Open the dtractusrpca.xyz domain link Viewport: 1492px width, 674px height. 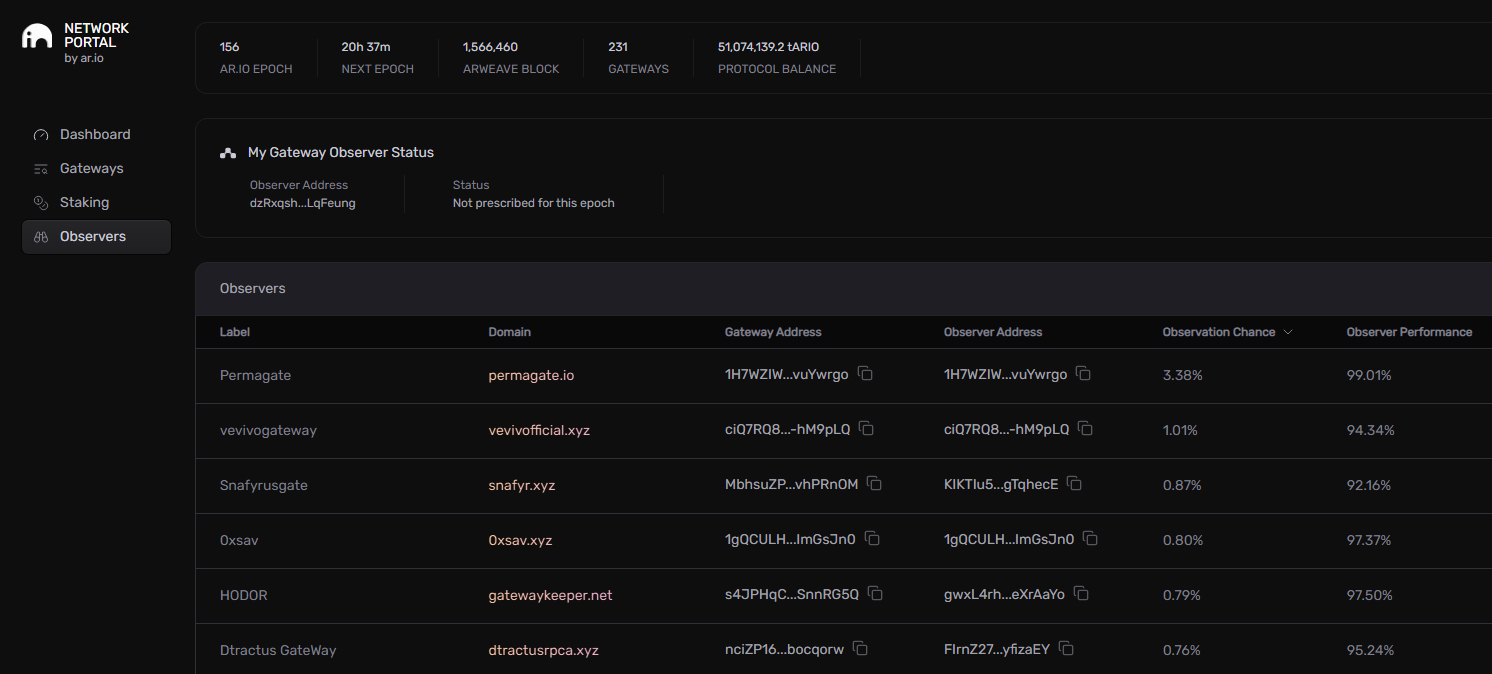(x=543, y=650)
